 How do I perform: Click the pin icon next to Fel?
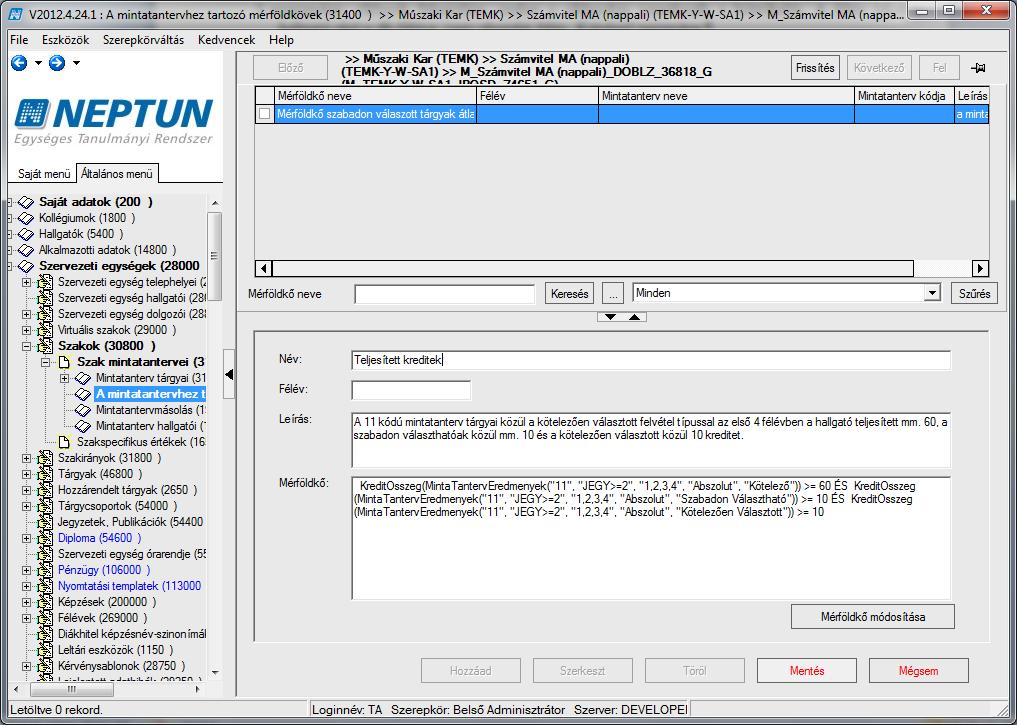[977, 68]
